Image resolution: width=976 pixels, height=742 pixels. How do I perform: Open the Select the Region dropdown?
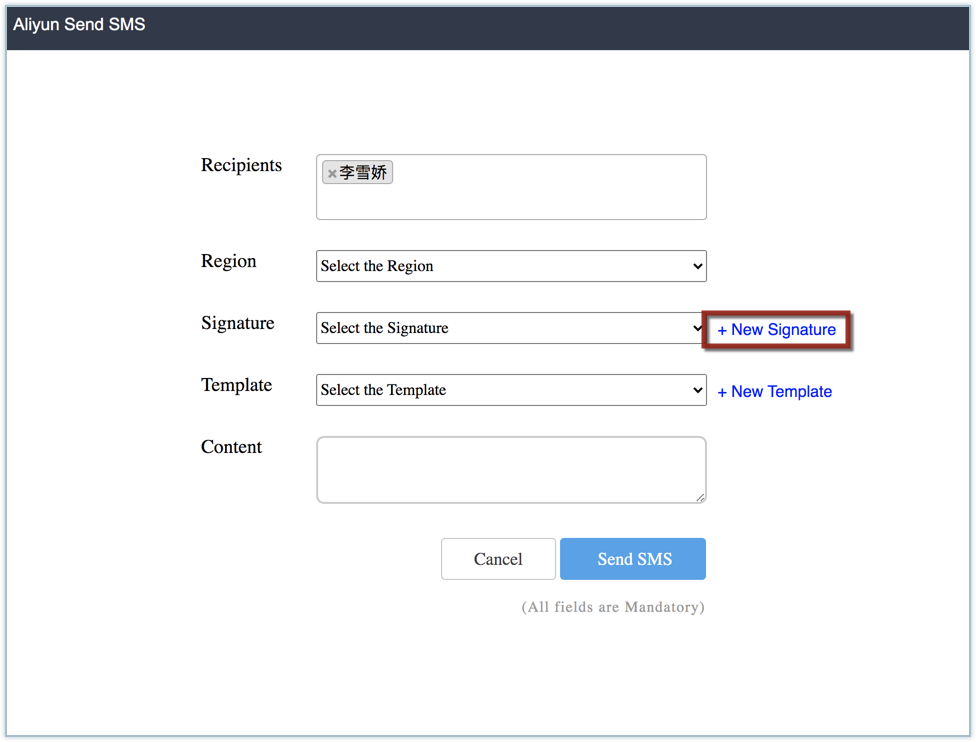click(511, 266)
